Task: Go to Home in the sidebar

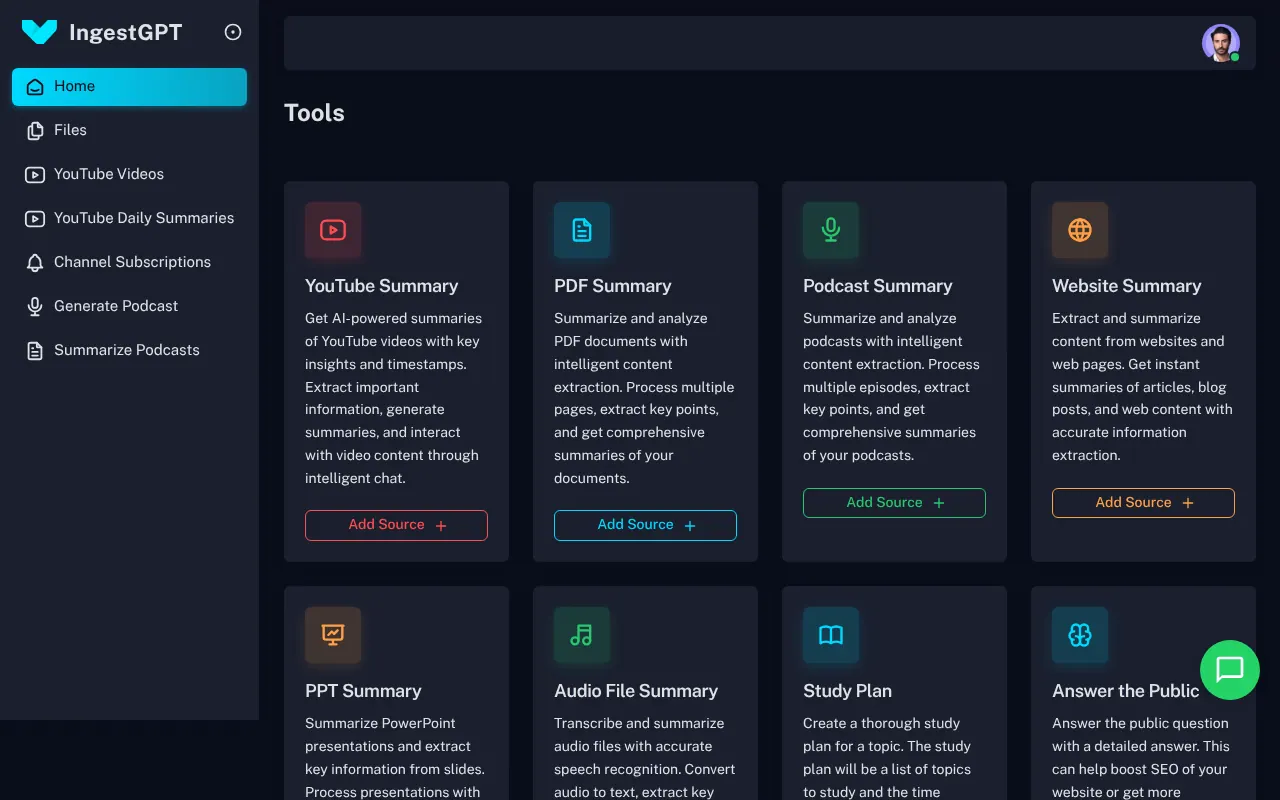Action: pos(129,87)
